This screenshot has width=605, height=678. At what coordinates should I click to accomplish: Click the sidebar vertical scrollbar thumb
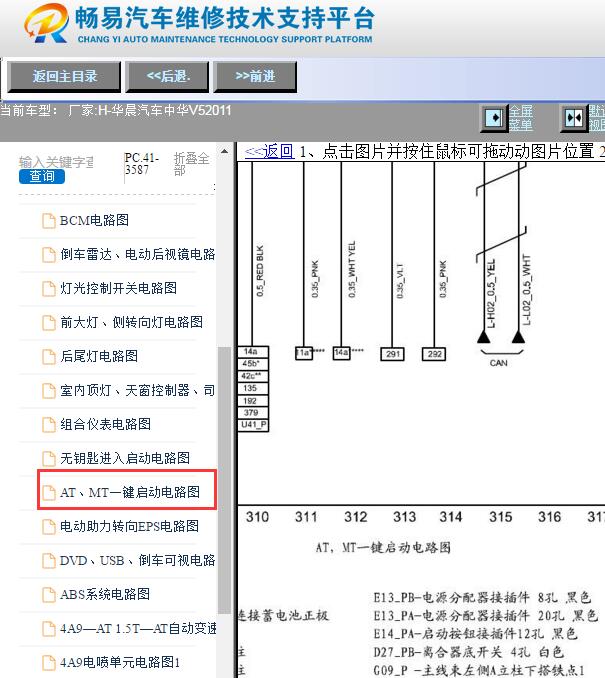(224, 480)
